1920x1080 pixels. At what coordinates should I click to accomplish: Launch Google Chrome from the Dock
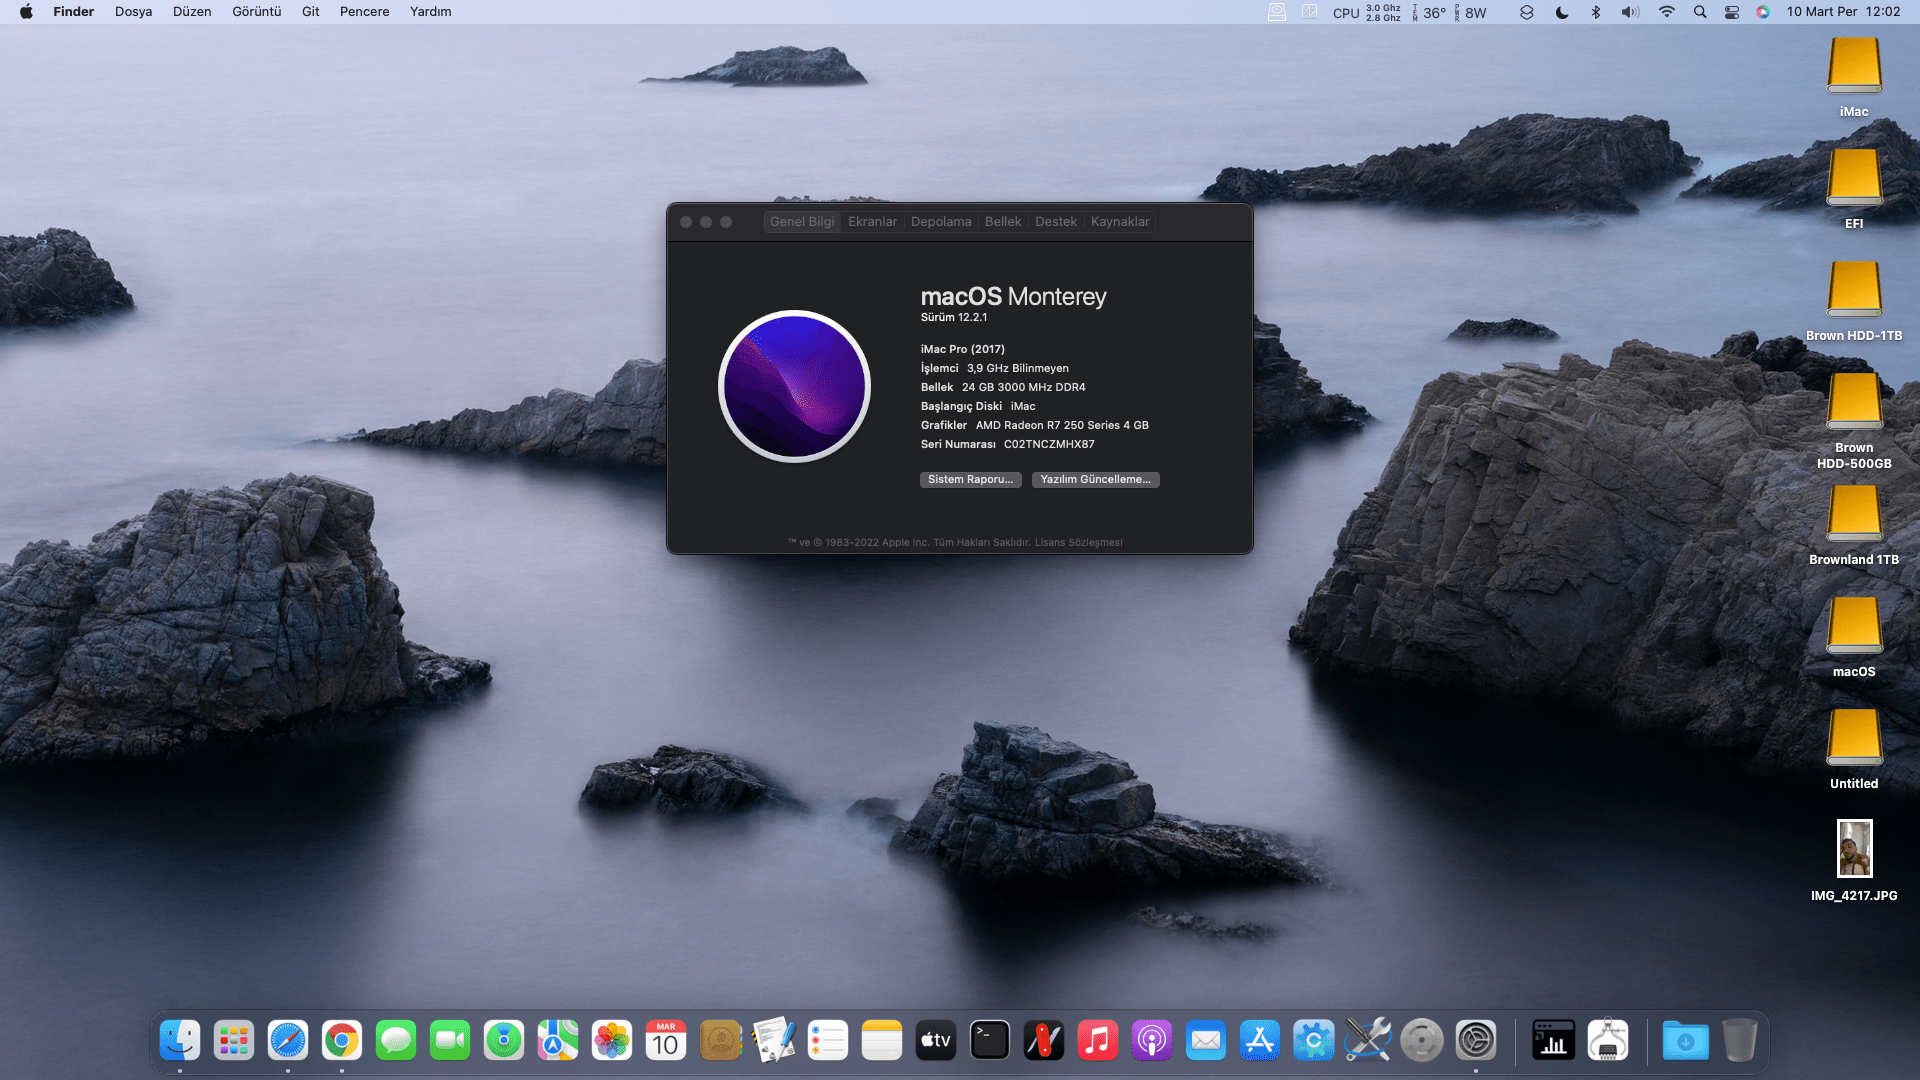click(x=342, y=1041)
